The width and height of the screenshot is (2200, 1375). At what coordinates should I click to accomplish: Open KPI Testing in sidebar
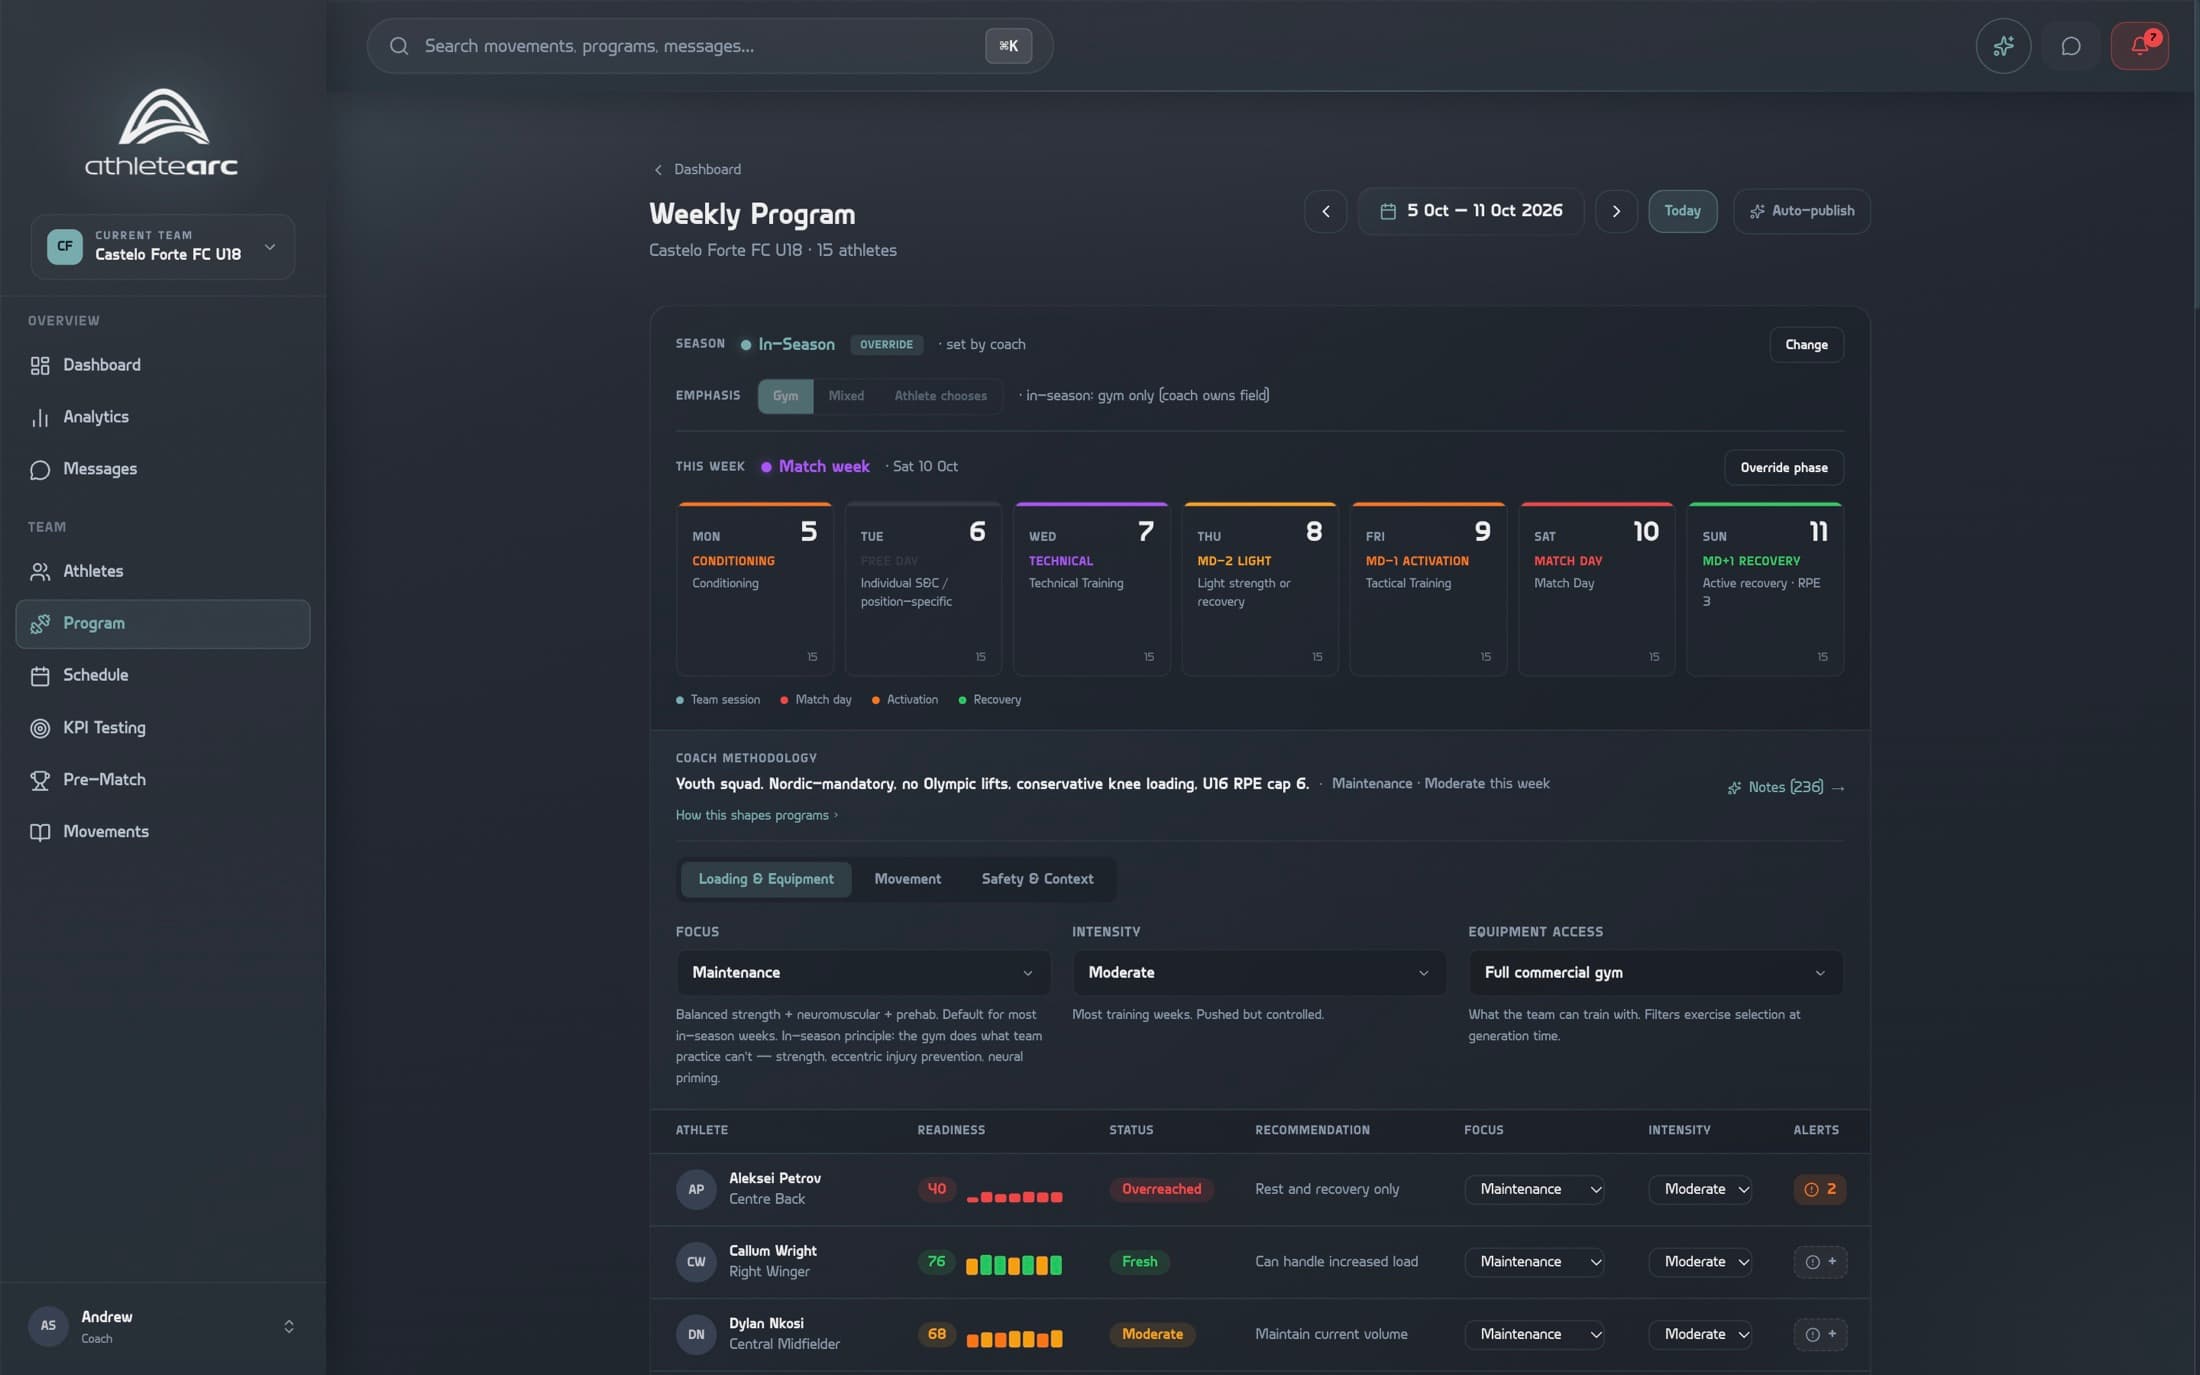point(162,728)
